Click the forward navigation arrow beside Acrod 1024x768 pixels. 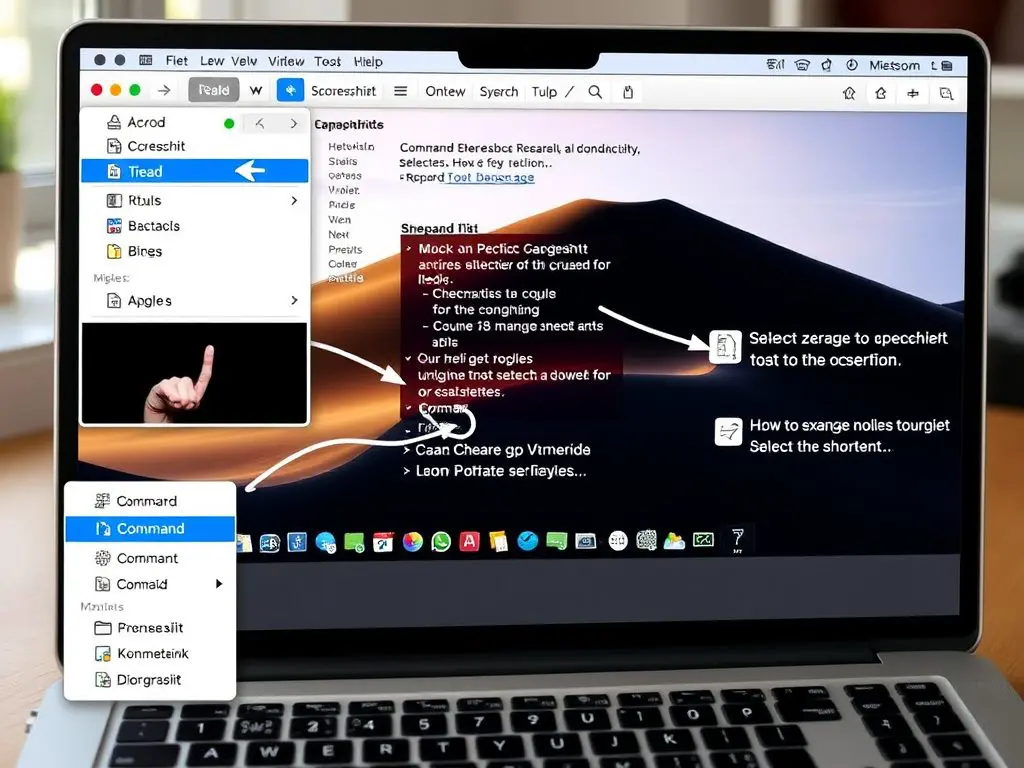[294, 124]
